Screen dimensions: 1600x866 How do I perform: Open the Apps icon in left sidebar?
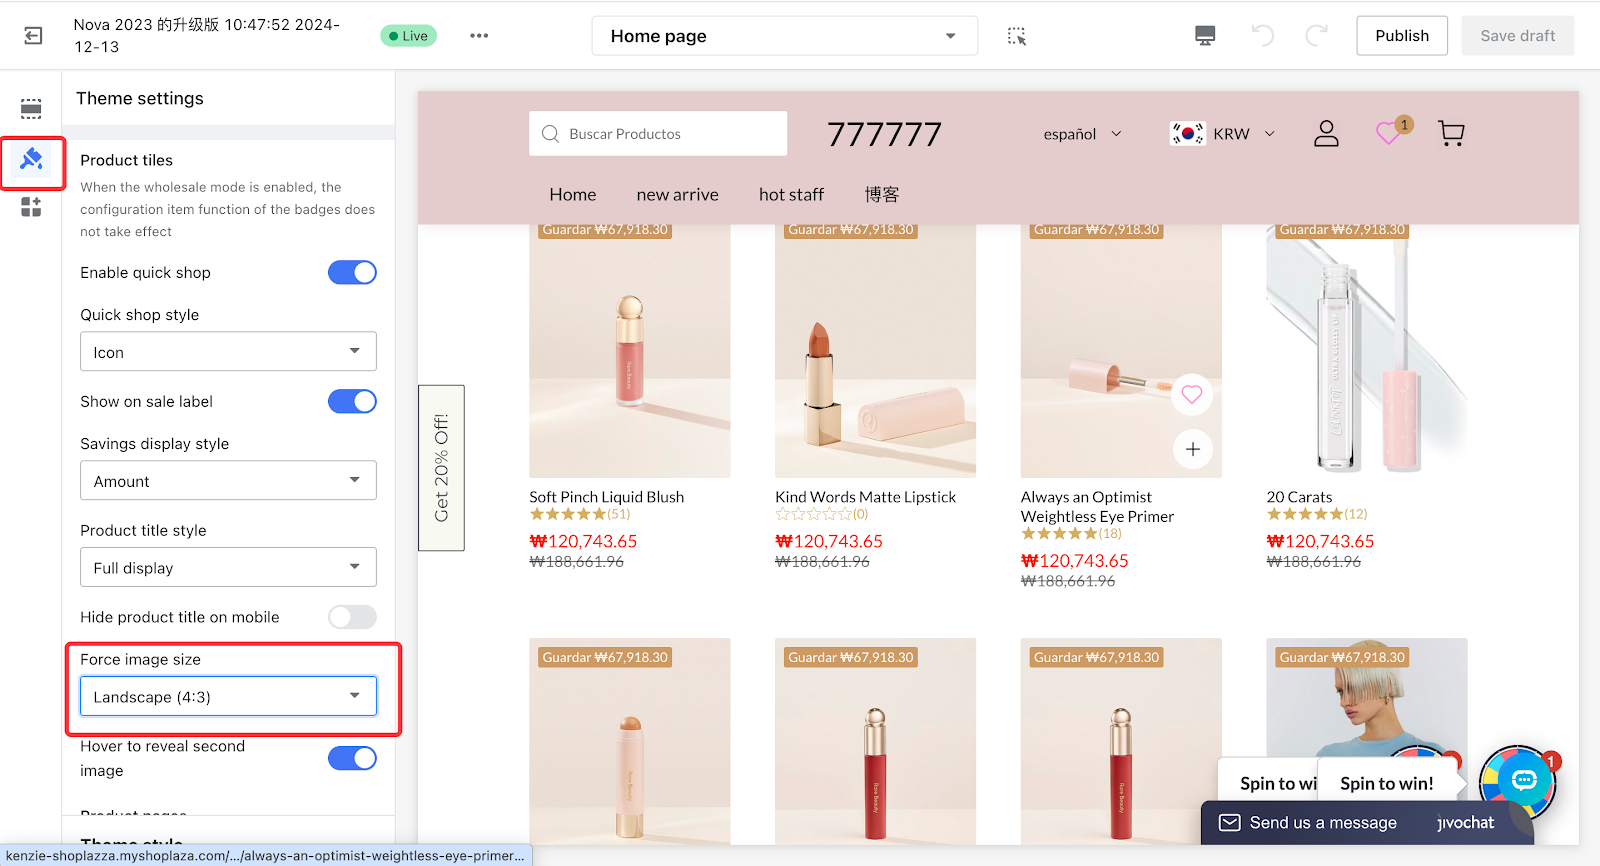pyautogui.click(x=31, y=207)
